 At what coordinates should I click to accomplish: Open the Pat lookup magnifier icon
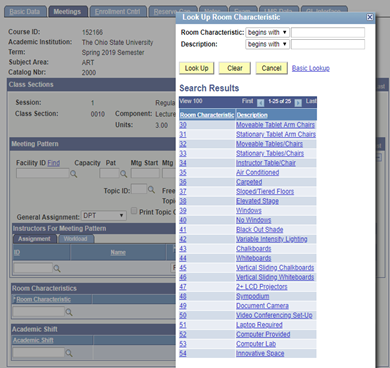(x=124, y=174)
